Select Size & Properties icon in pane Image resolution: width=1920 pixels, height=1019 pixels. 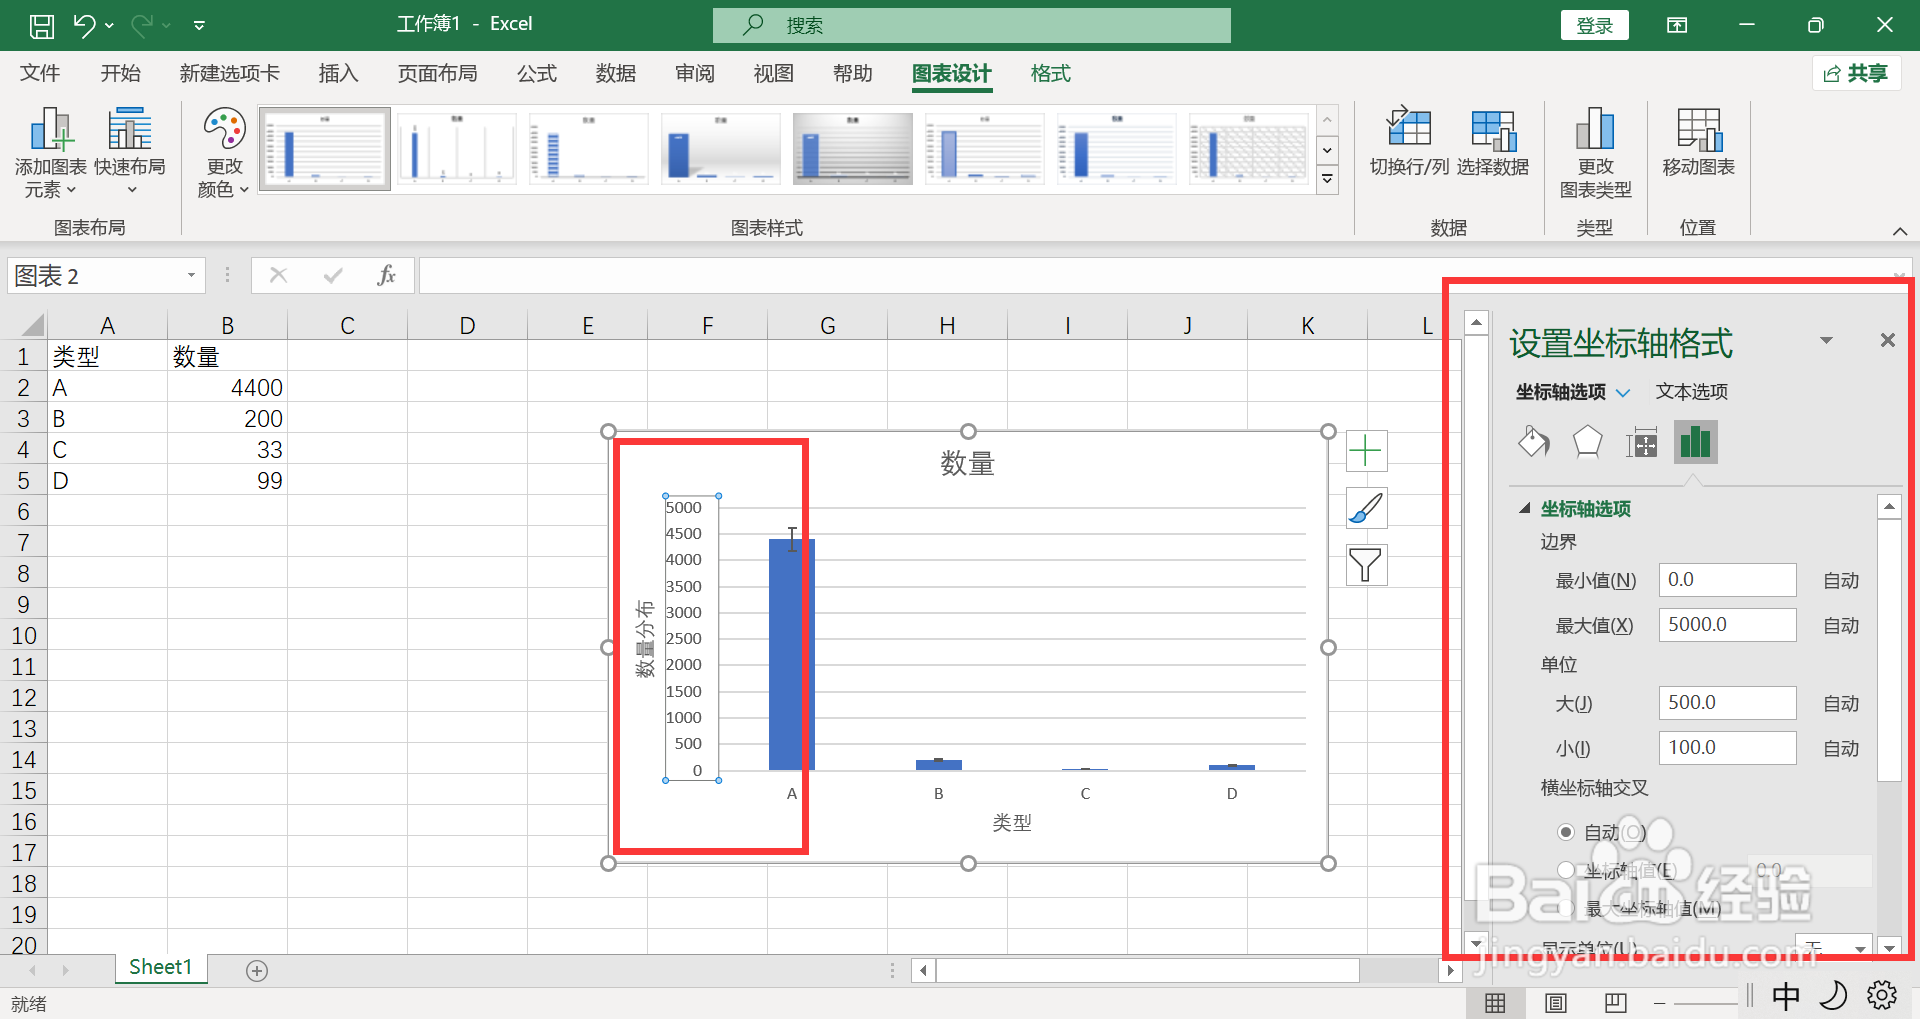(1641, 442)
